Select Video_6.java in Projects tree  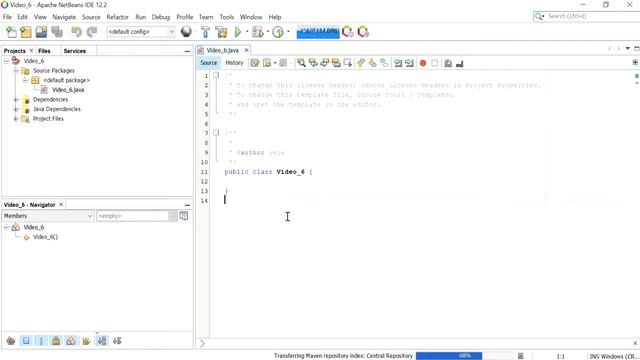pyautogui.click(x=68, y=90)
